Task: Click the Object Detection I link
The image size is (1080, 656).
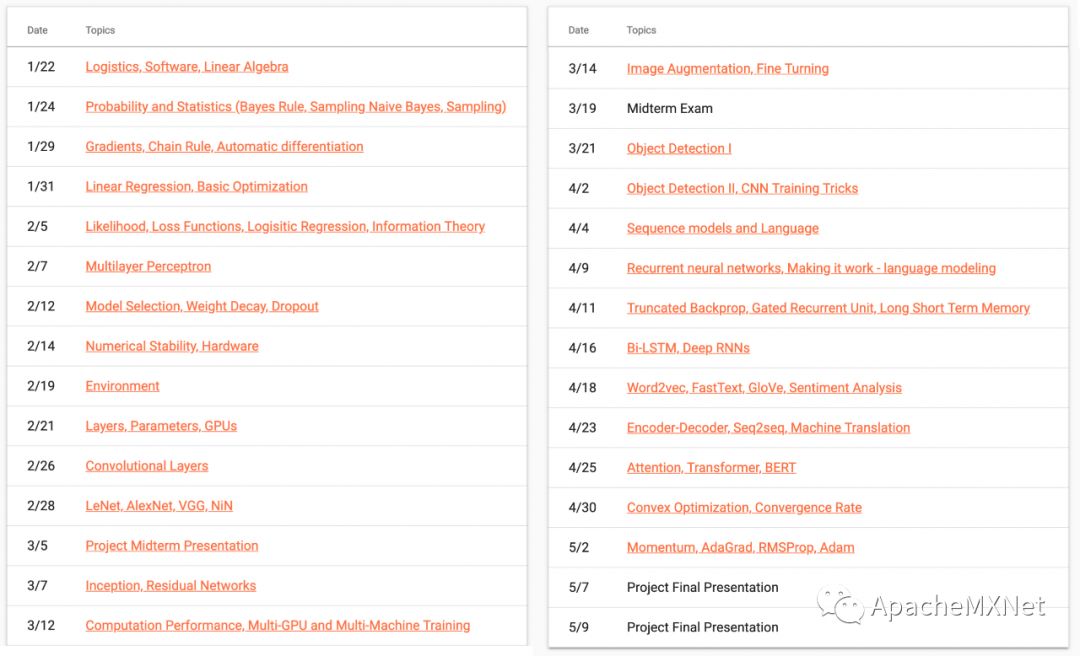Action: 679,149
